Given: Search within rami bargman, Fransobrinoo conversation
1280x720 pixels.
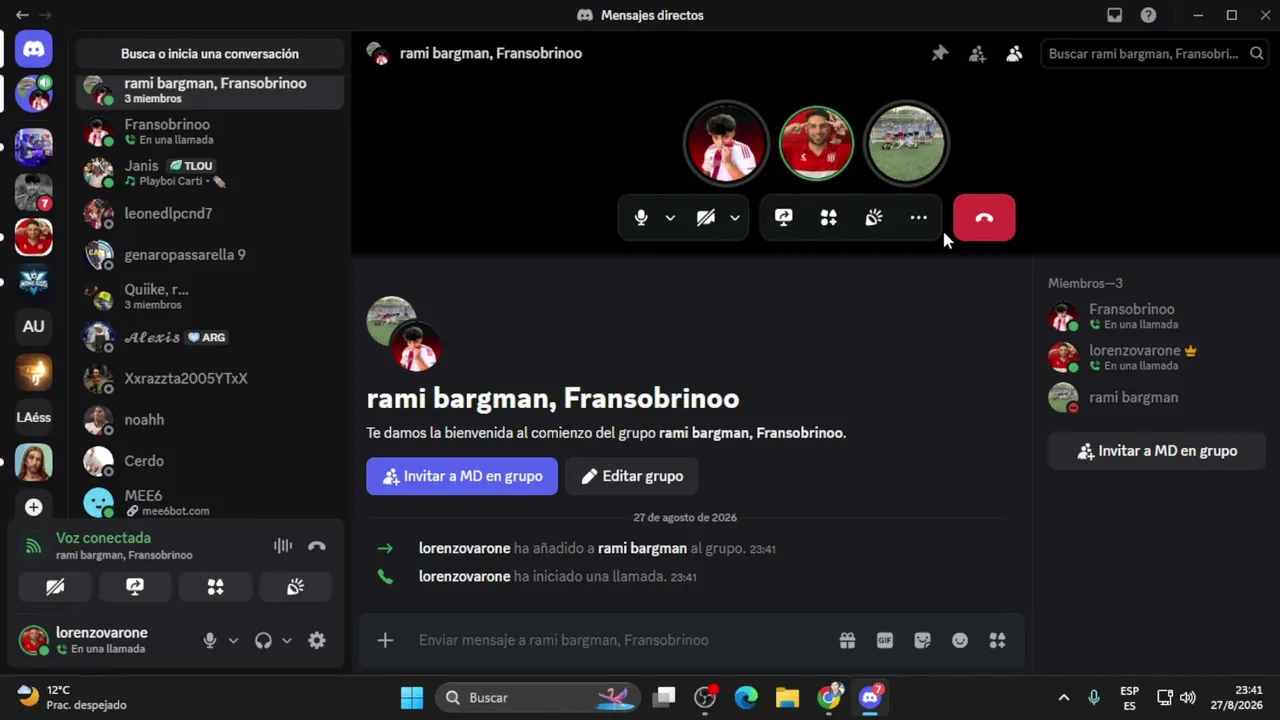Looking at the screenshot, I should click(x=1156, y=54).
